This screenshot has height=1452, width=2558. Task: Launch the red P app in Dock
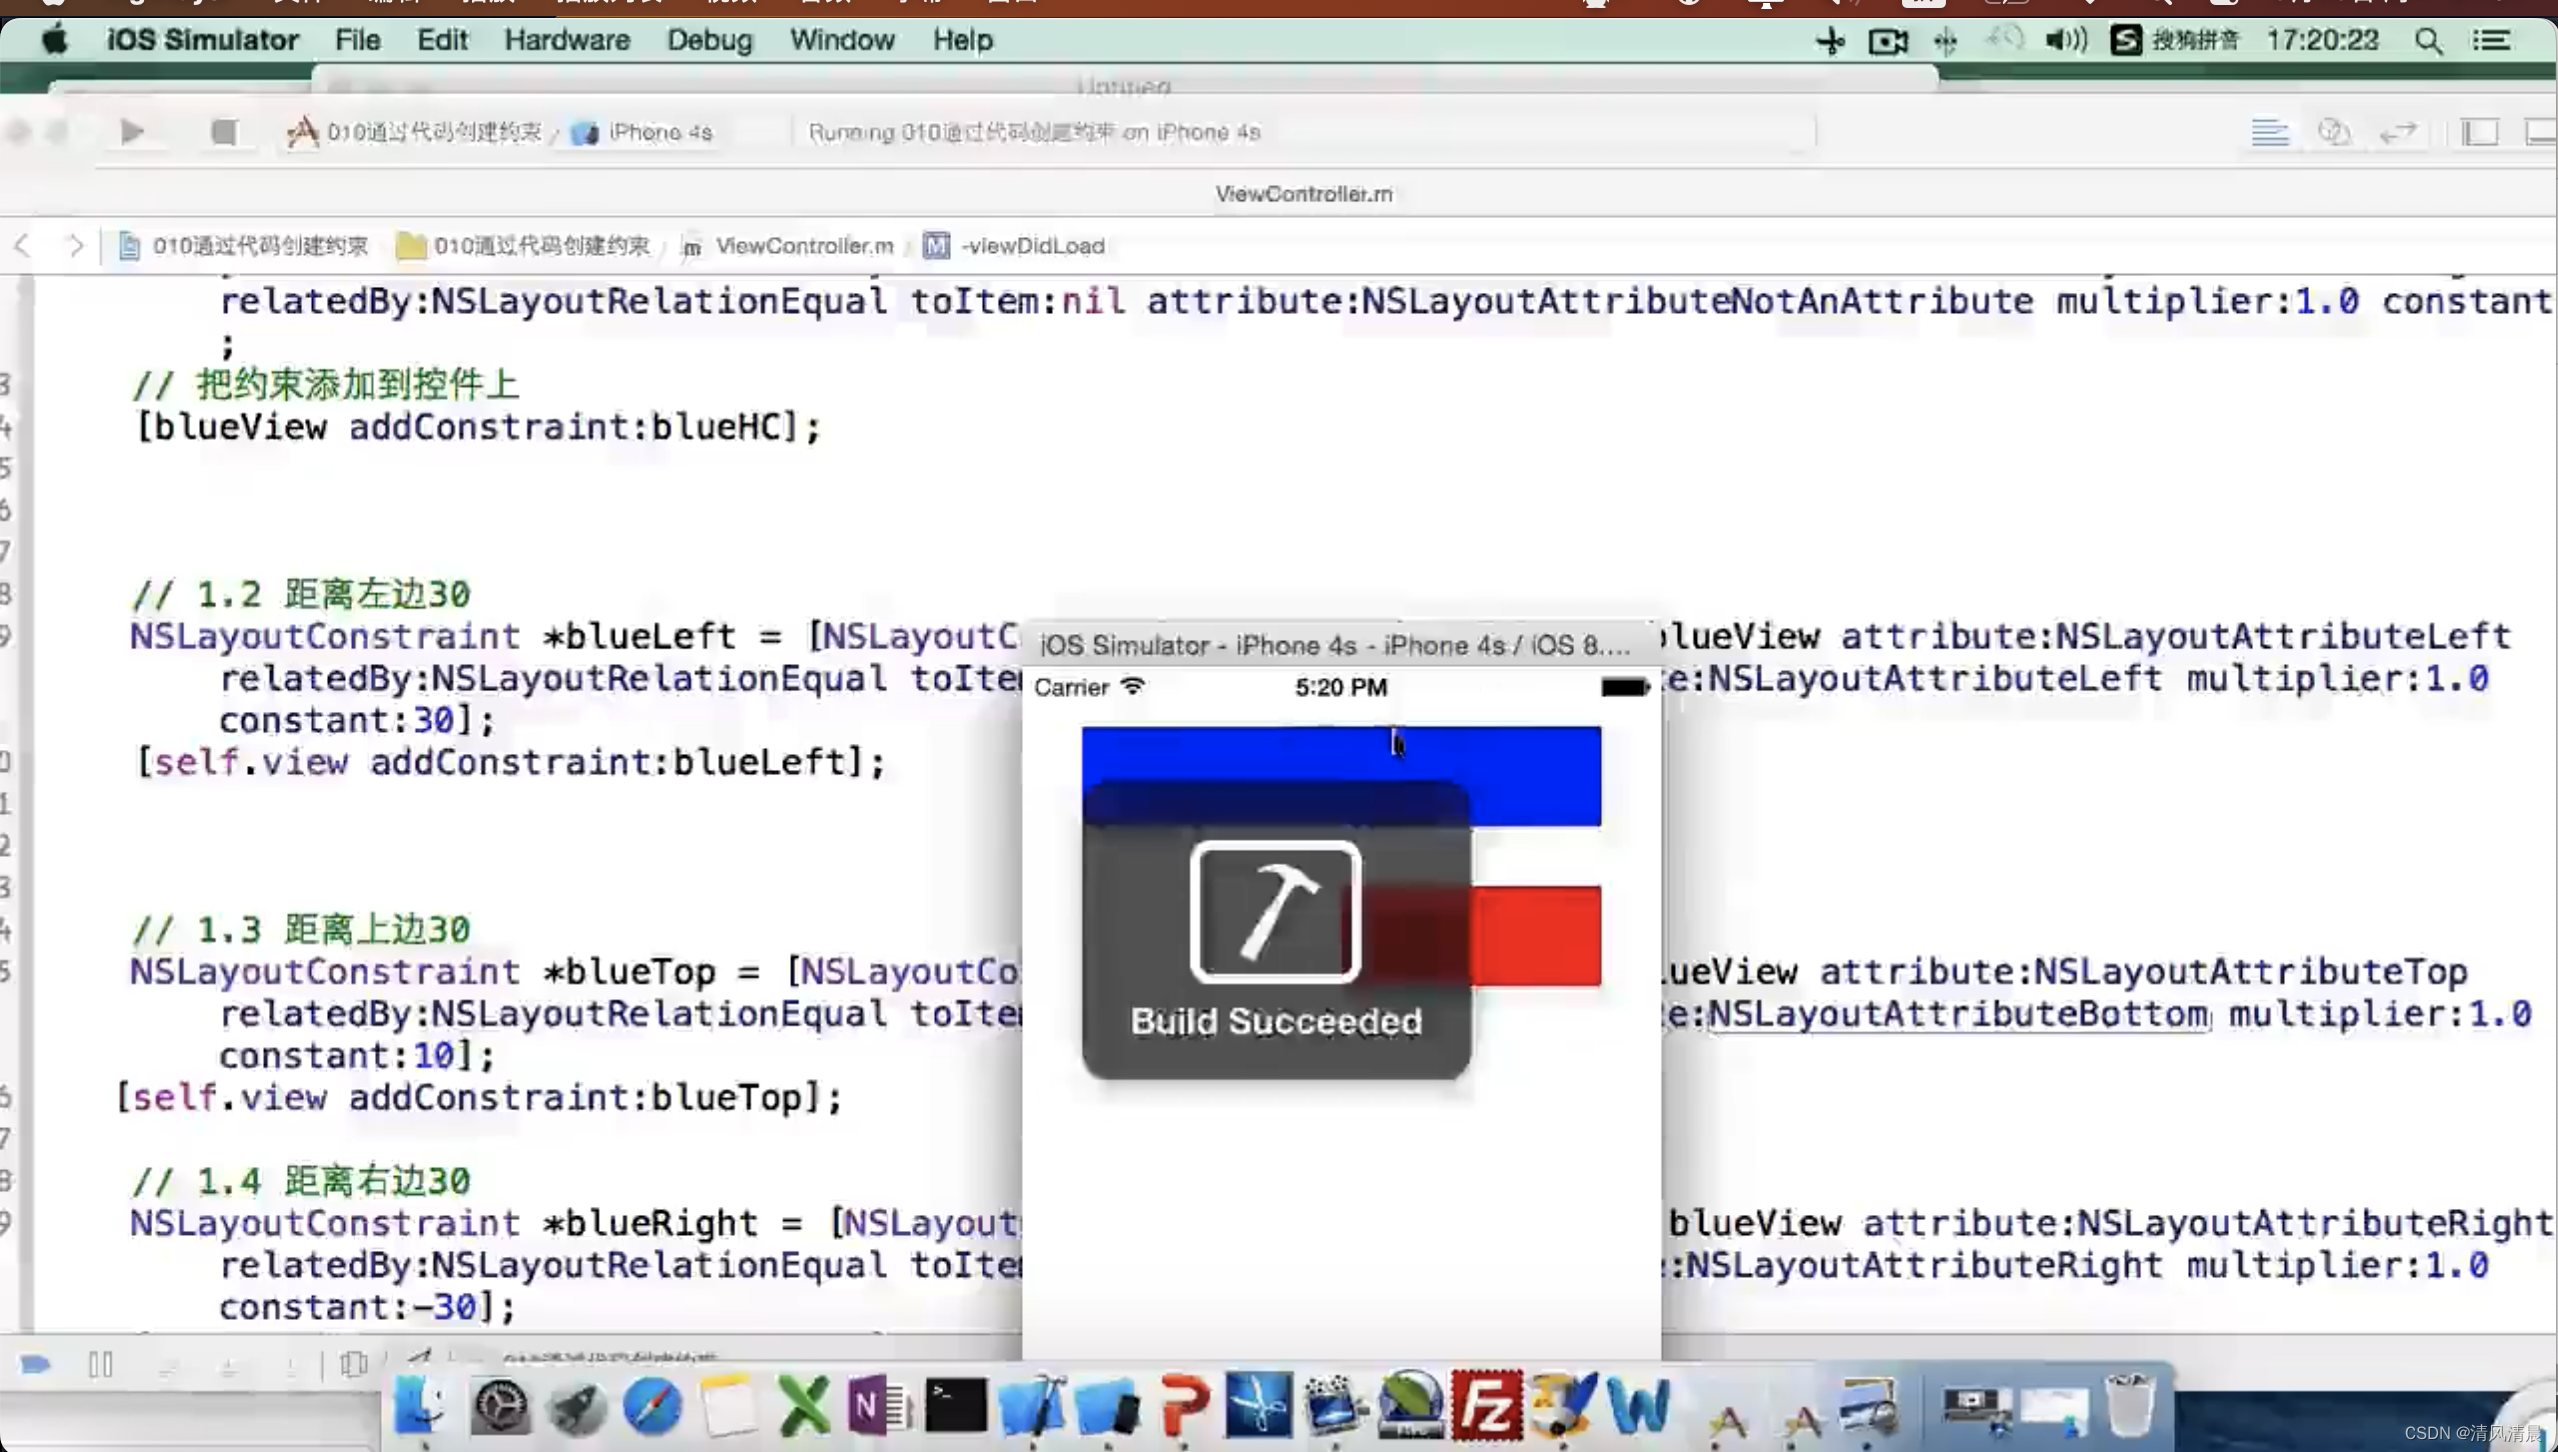[x=1184, y=1406]
